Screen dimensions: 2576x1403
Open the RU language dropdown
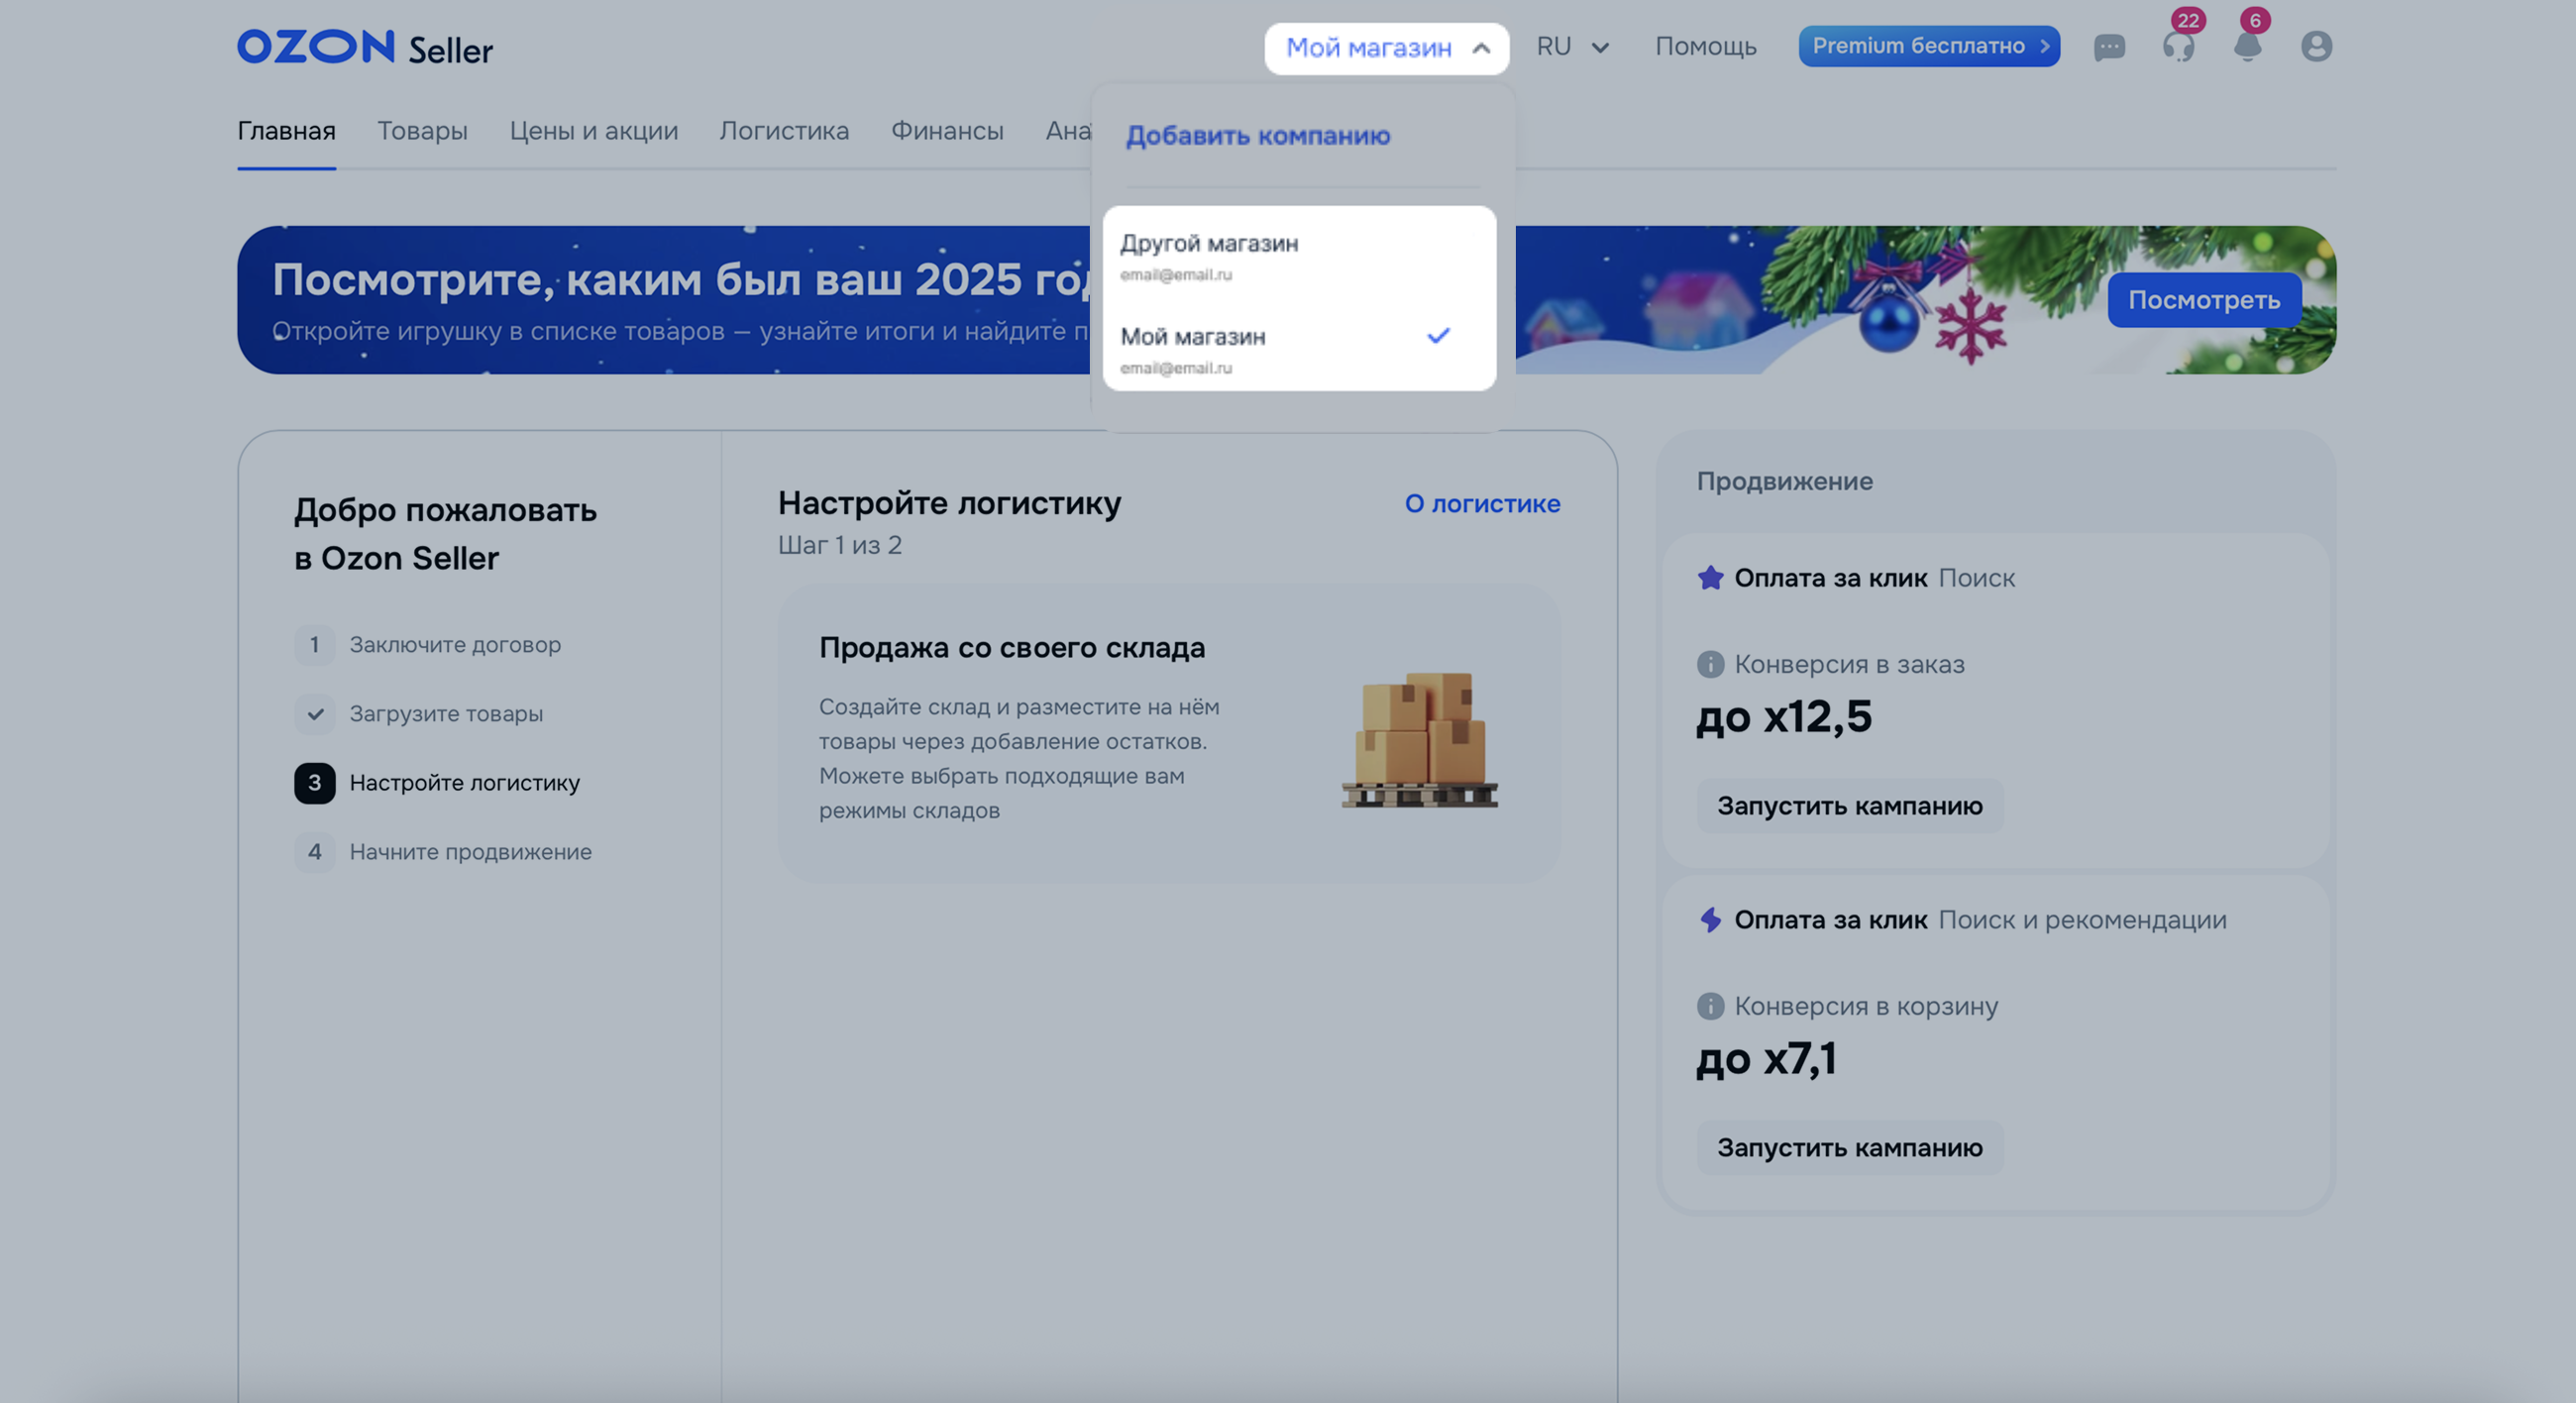(x=1572, y=47)
